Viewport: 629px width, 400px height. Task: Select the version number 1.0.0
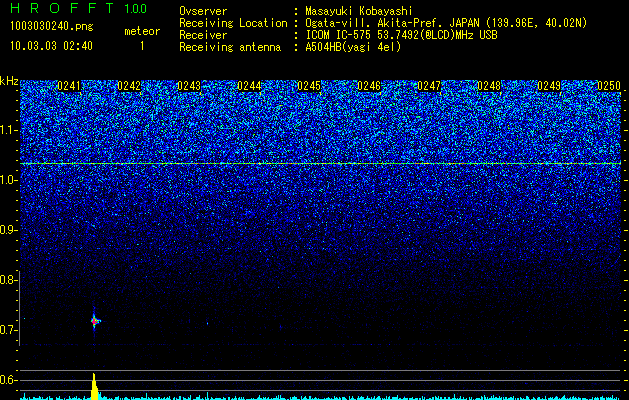136,9
